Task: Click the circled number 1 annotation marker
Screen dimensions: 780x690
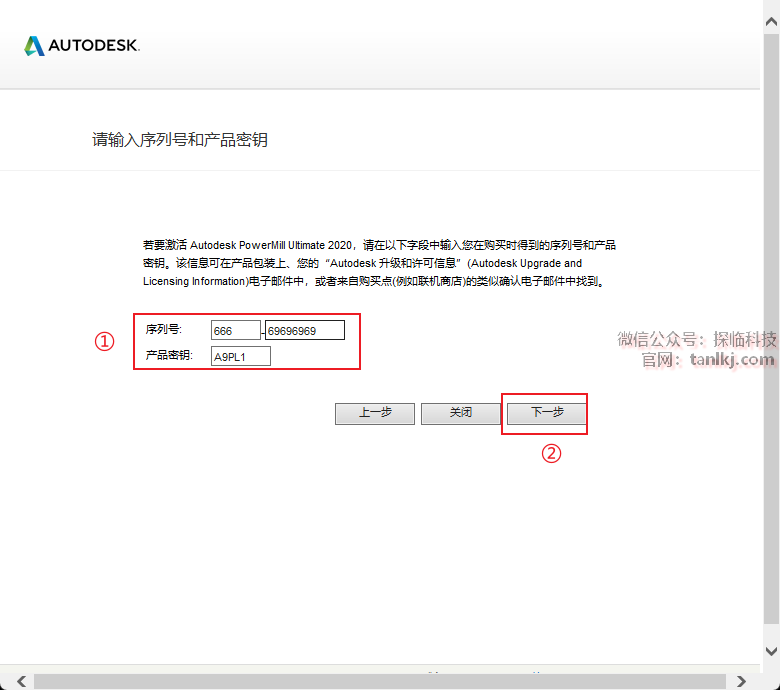Action: point(104,341)
